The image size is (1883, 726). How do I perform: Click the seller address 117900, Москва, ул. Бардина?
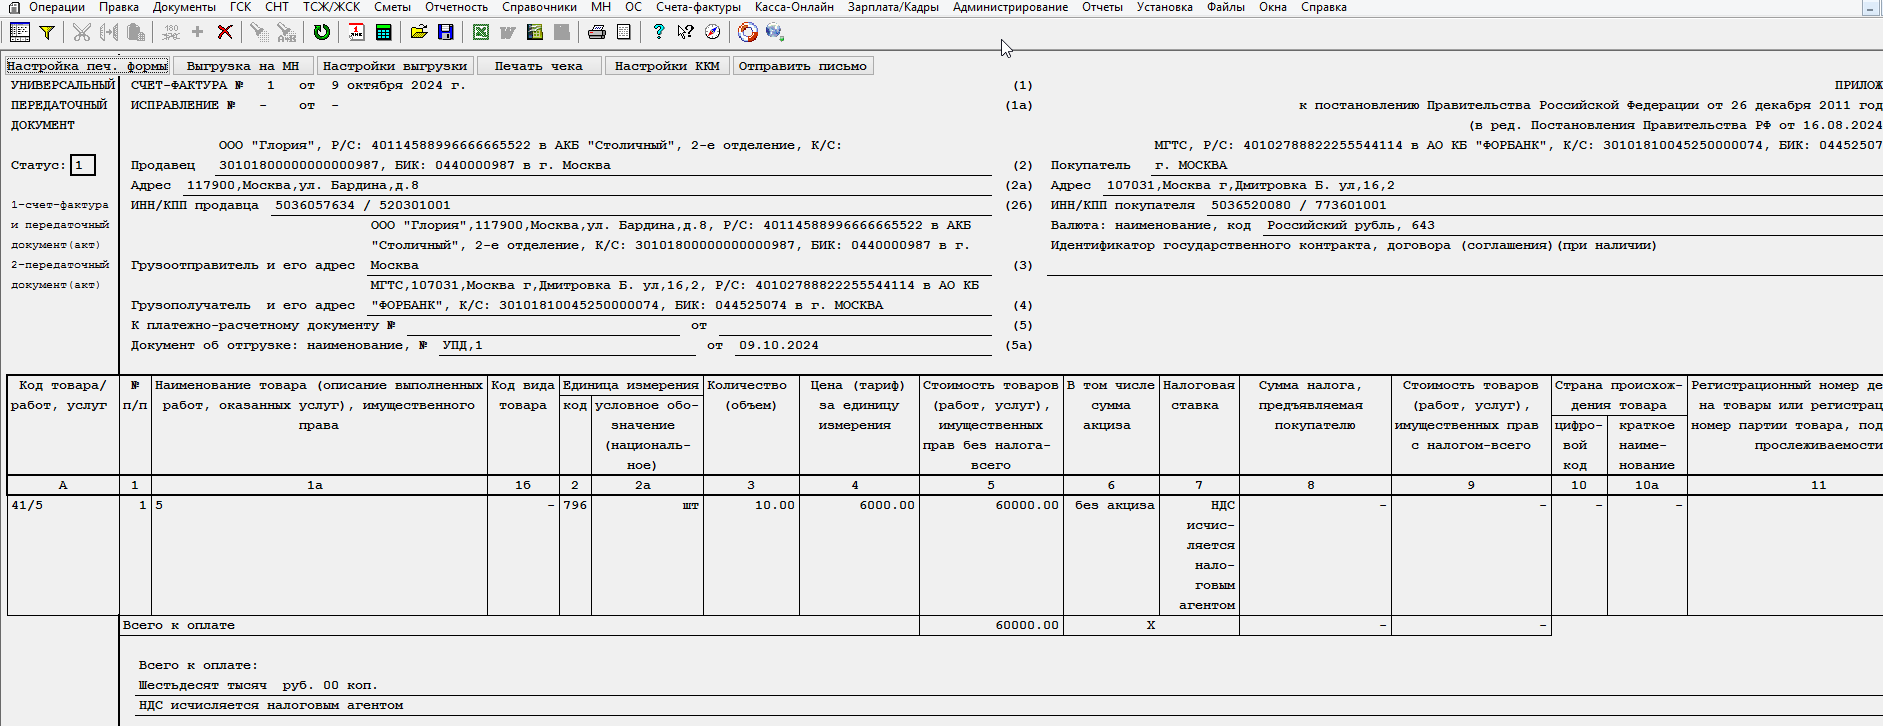[303, 185]
